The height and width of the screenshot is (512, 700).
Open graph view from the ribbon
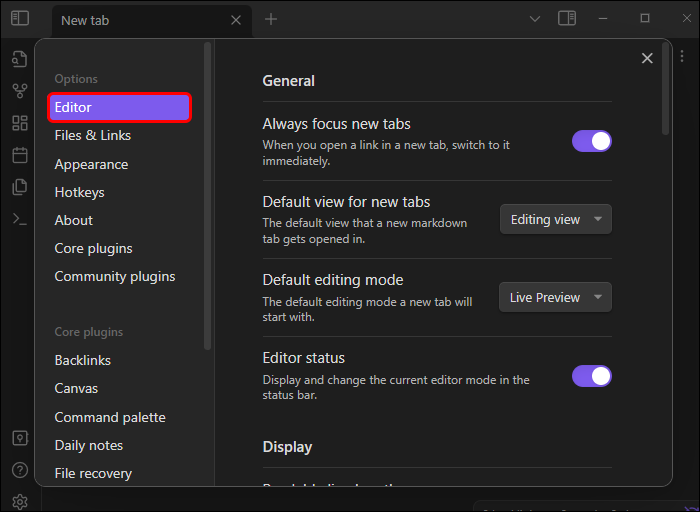(x=20, y=91)
